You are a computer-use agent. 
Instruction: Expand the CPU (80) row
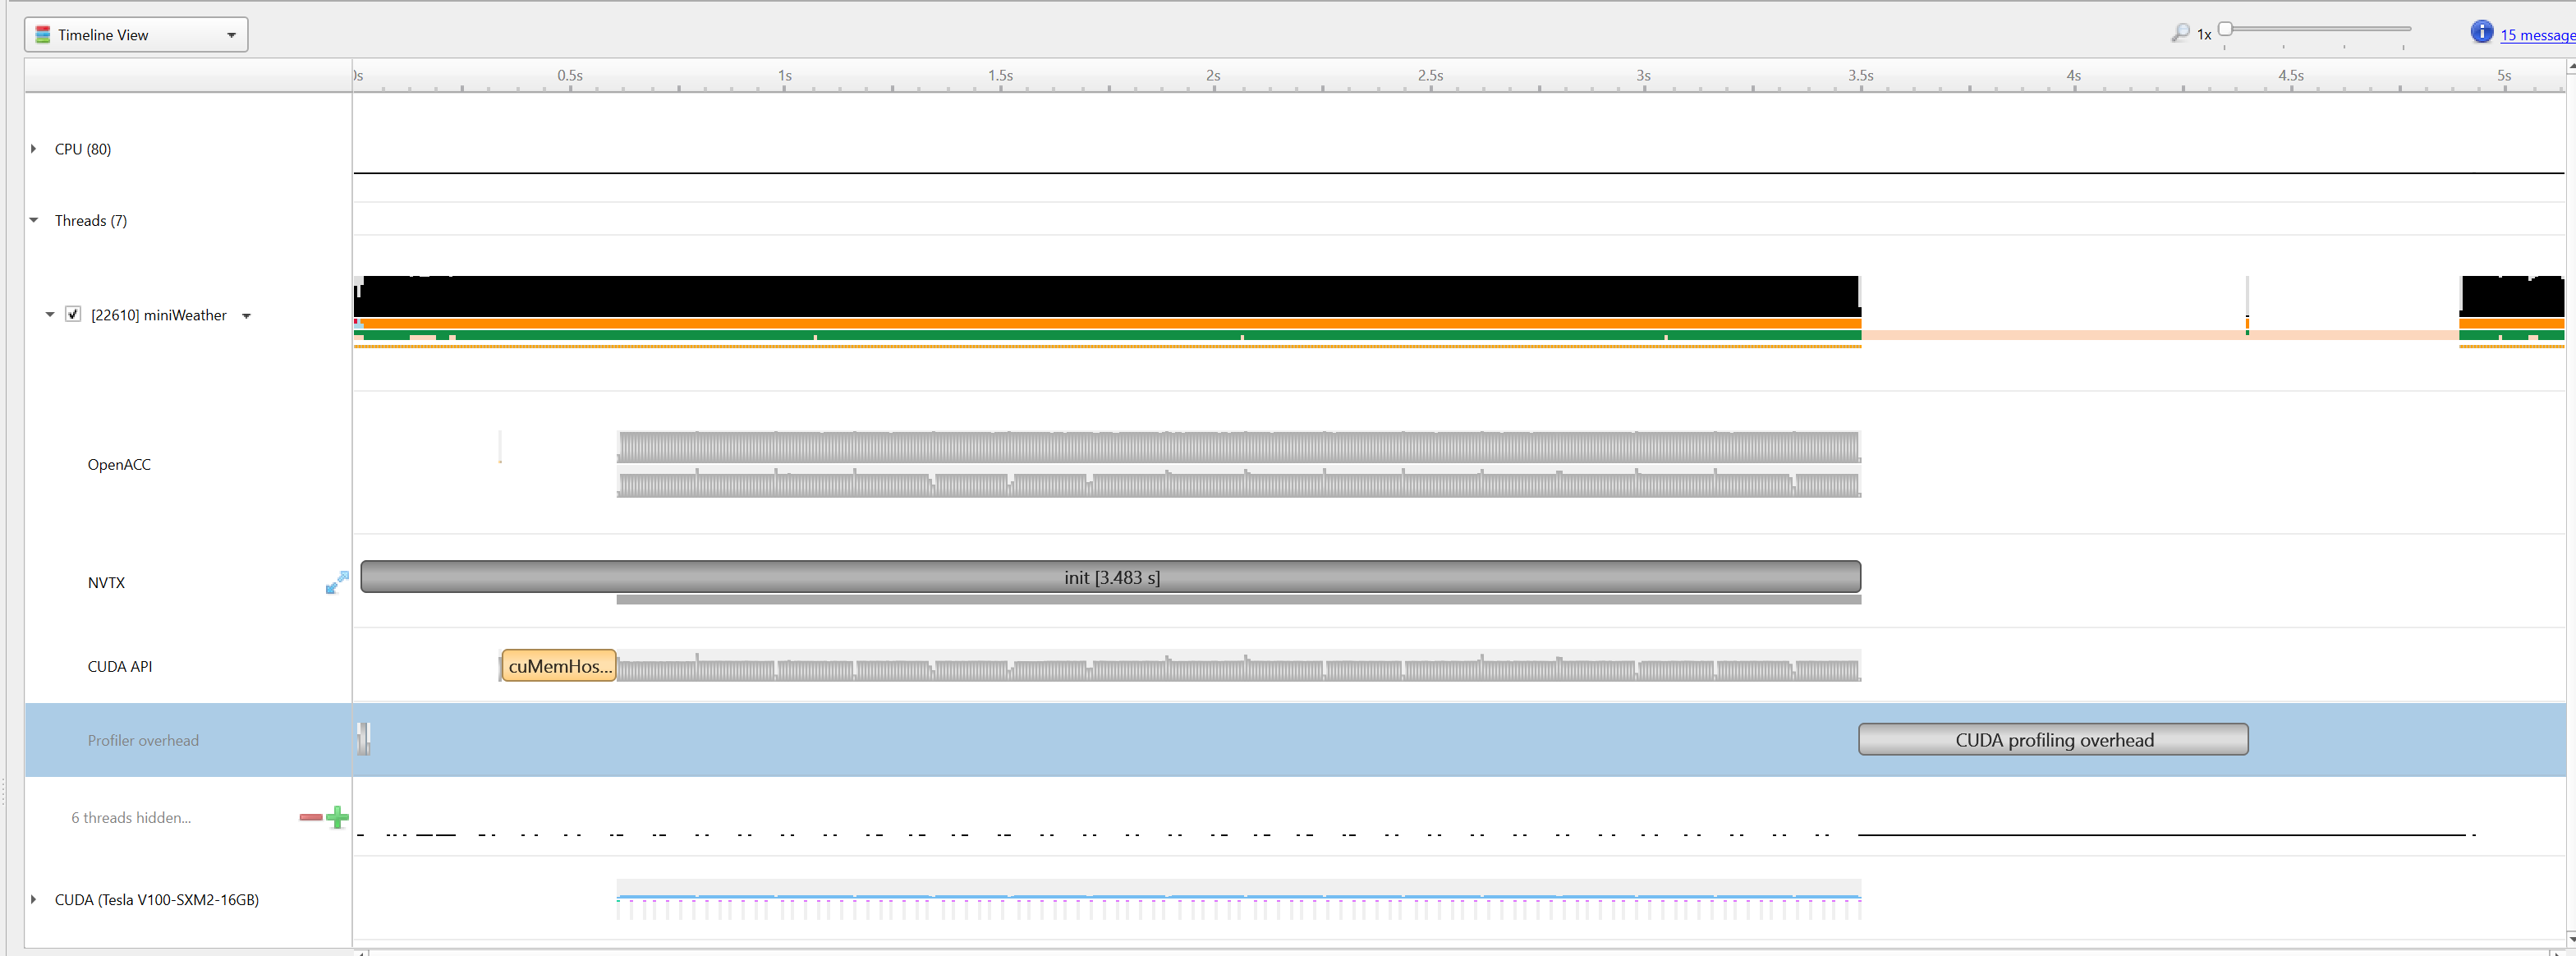point(34,149)
